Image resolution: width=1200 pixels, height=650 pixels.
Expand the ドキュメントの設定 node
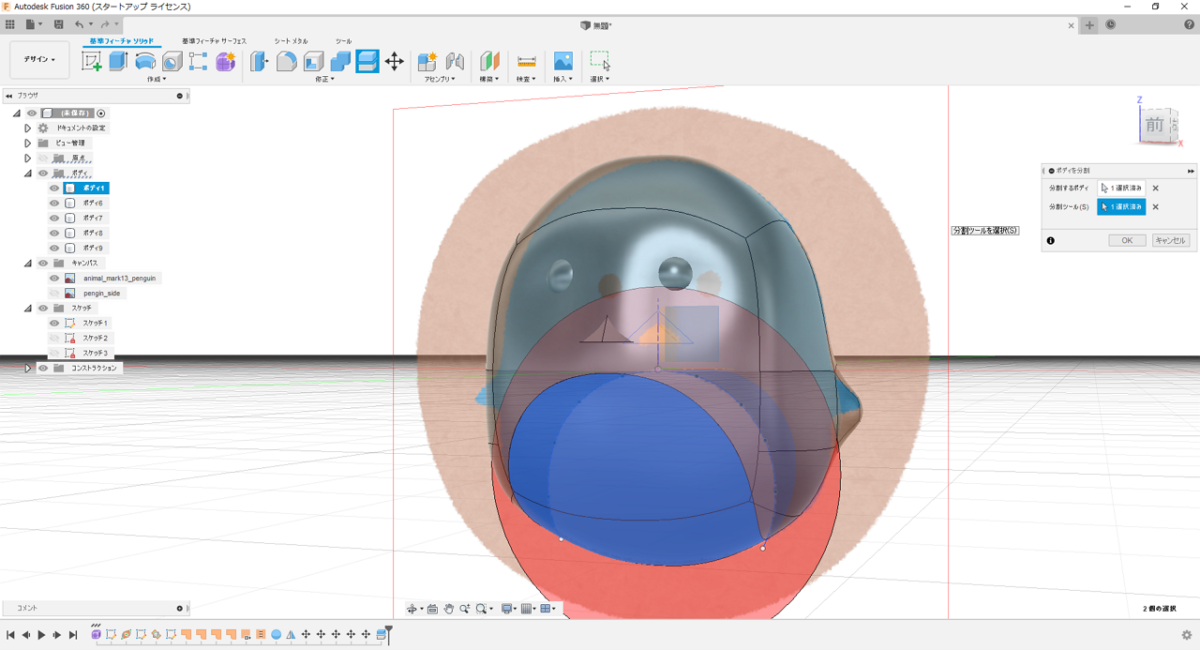(x=28, y=128)
